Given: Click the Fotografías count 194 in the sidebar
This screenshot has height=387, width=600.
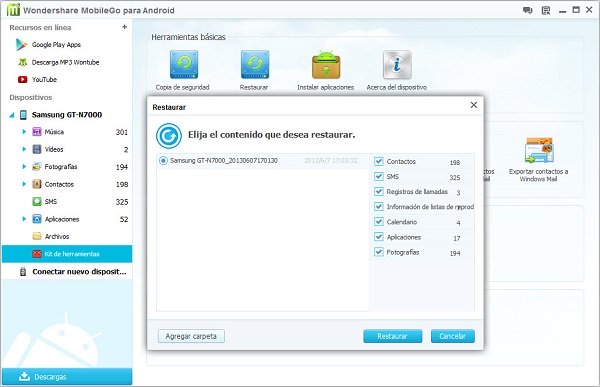Looking at the screenshot, I should [x=122, y=167].
